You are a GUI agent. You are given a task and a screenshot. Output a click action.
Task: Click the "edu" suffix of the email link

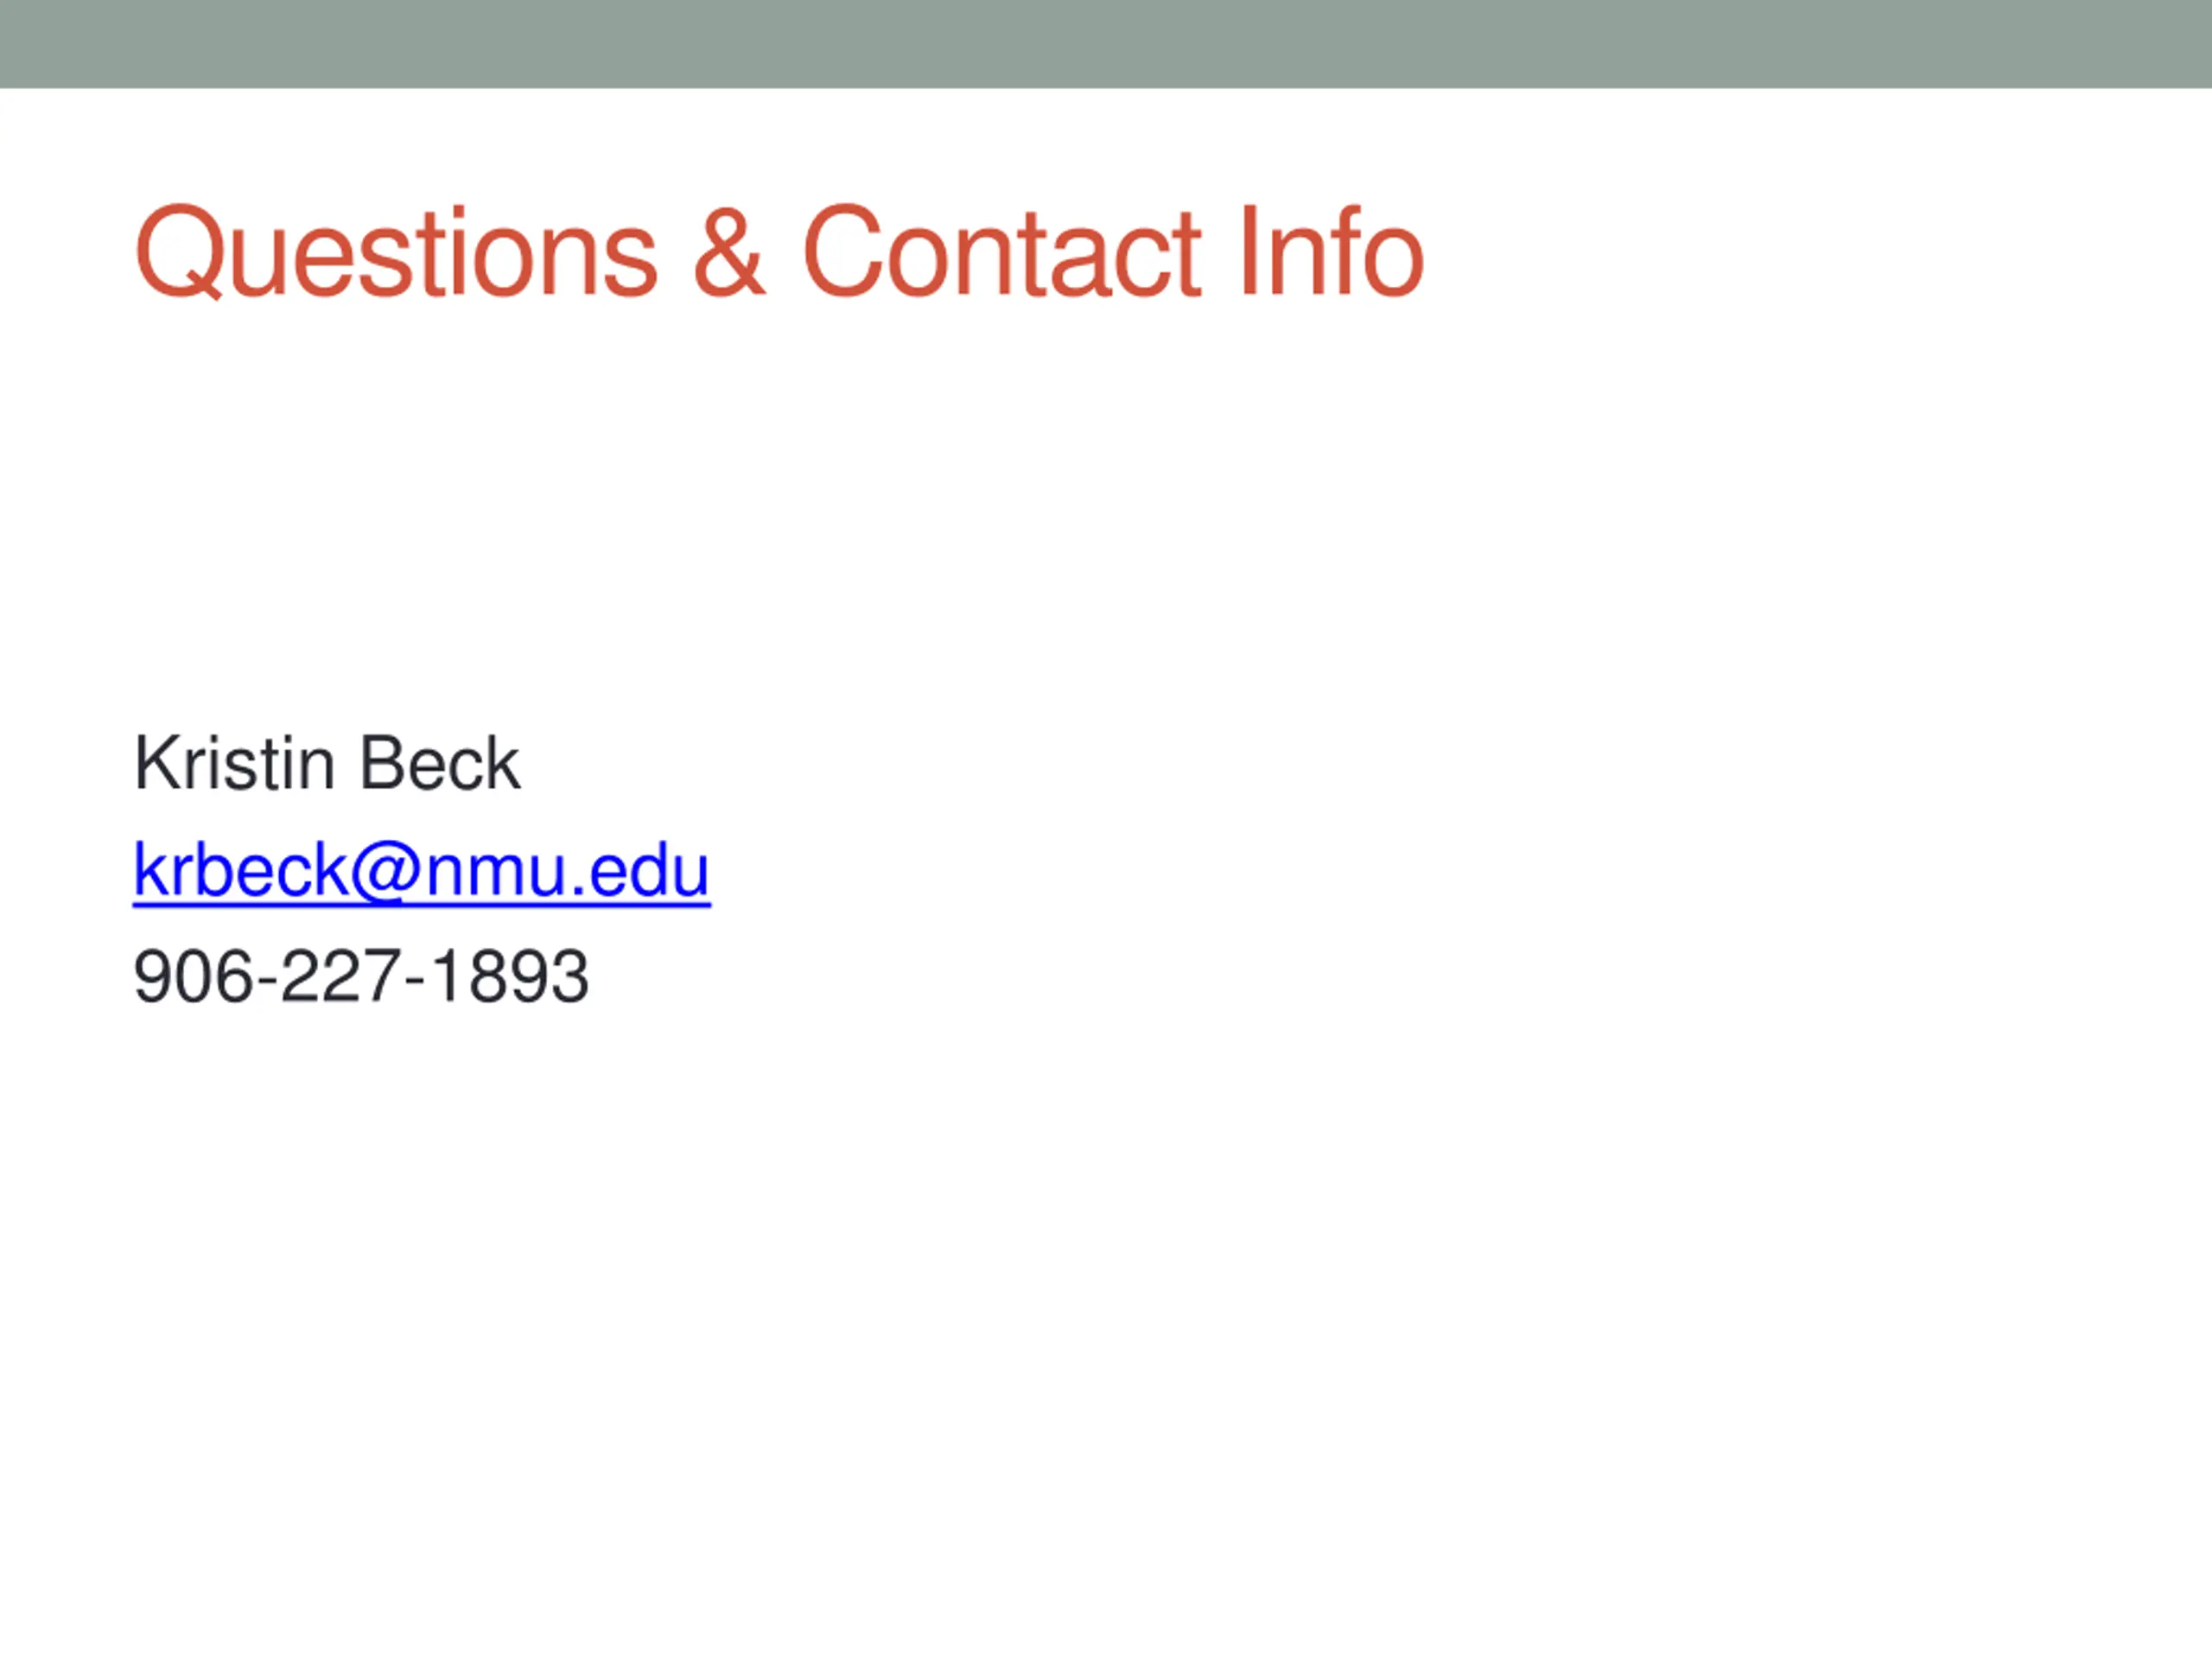(x=650, y=870)
